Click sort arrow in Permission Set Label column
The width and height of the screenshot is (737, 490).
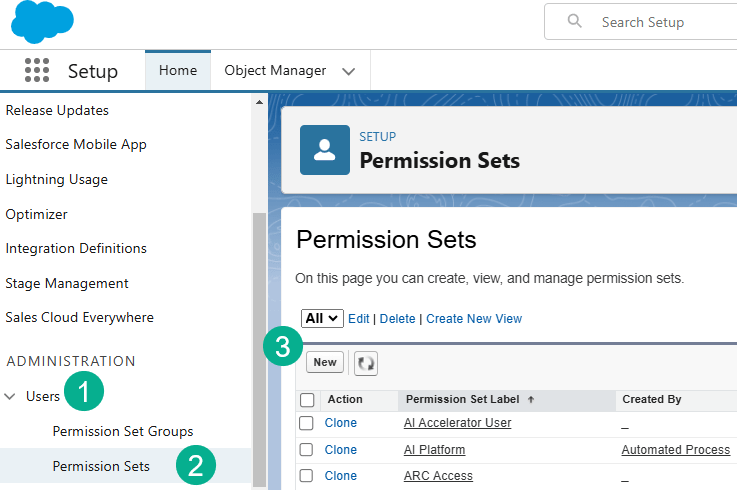coord(531,399)
